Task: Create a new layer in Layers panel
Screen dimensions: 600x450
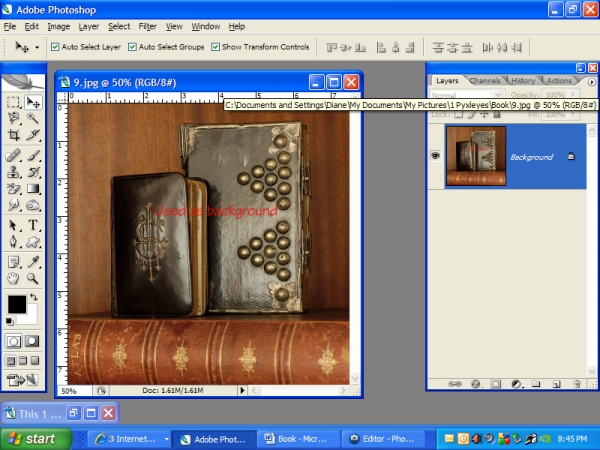Action: (x=556, y=383)
